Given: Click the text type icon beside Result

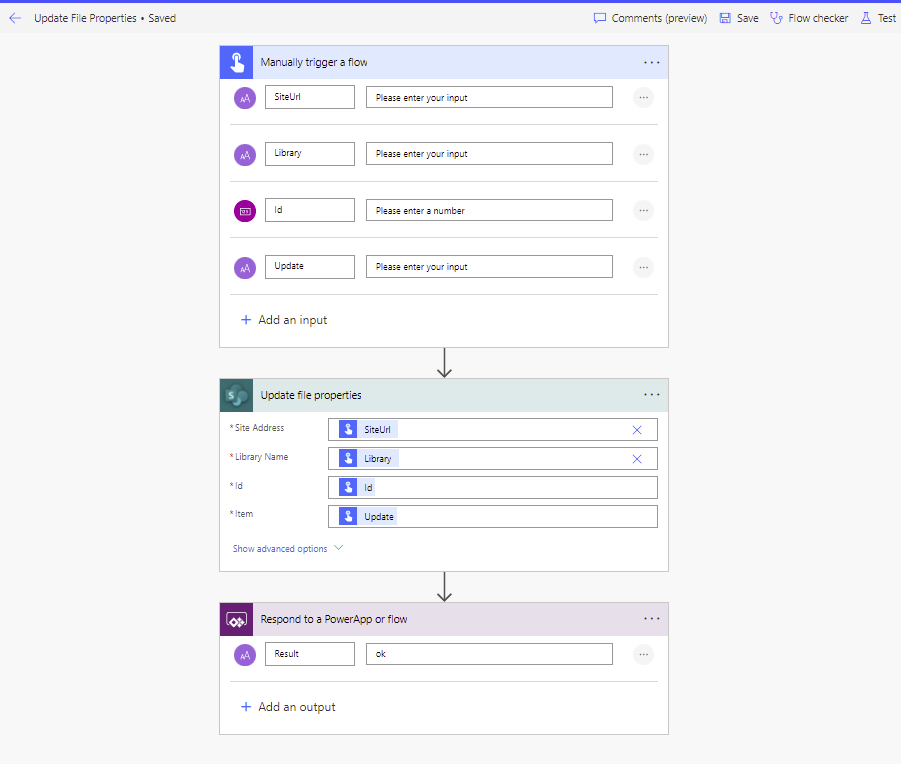Looking at the screenshot, I should point(245,655).
